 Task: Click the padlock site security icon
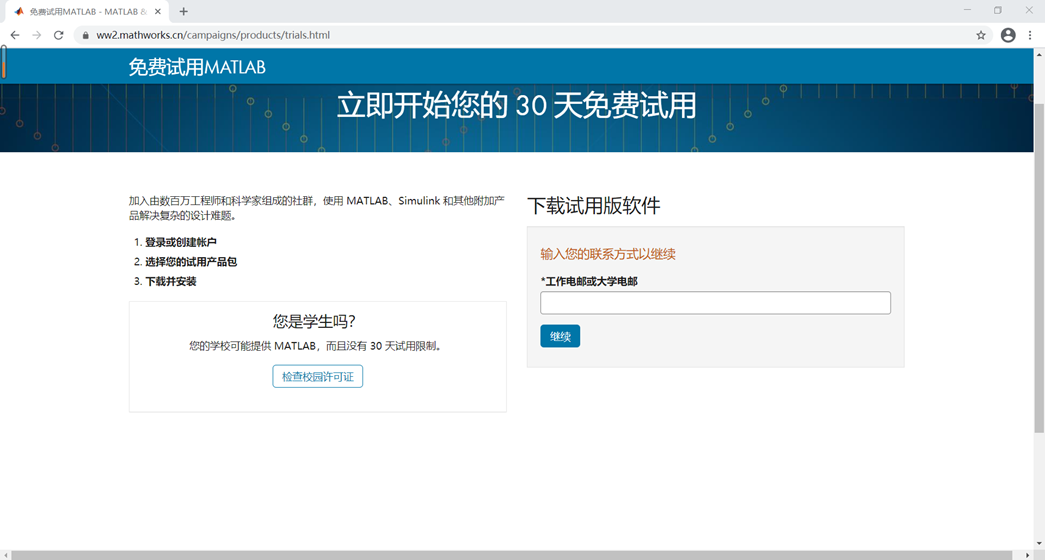(x=85, y=35)
